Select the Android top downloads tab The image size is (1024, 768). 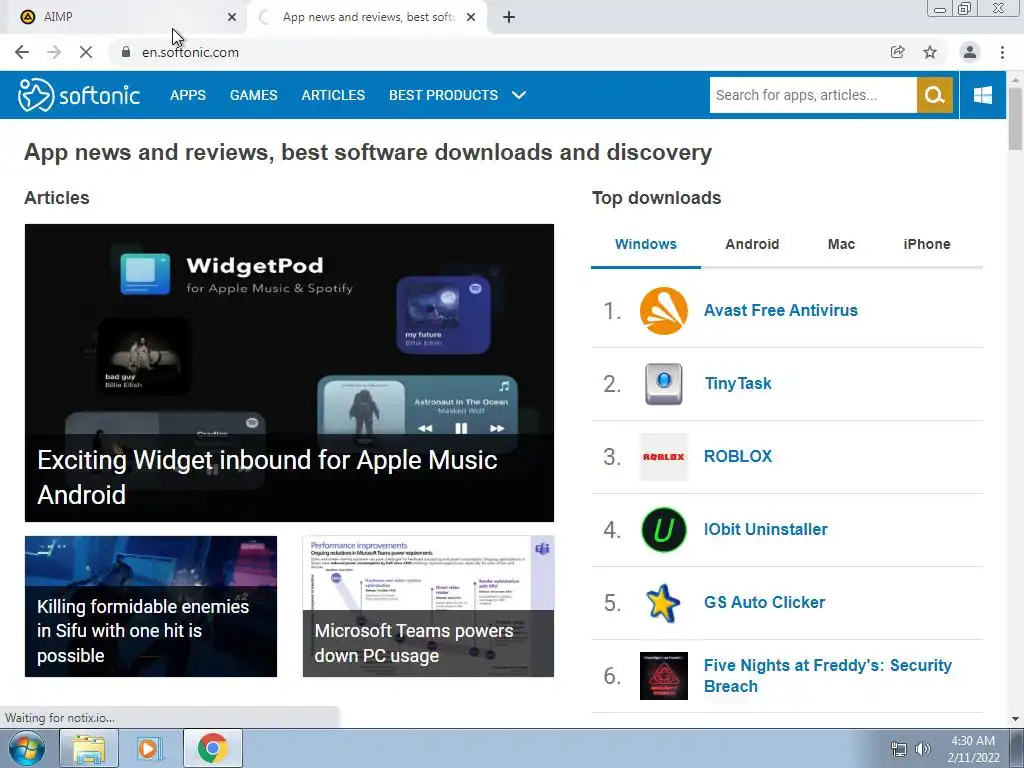coord(752,244)
